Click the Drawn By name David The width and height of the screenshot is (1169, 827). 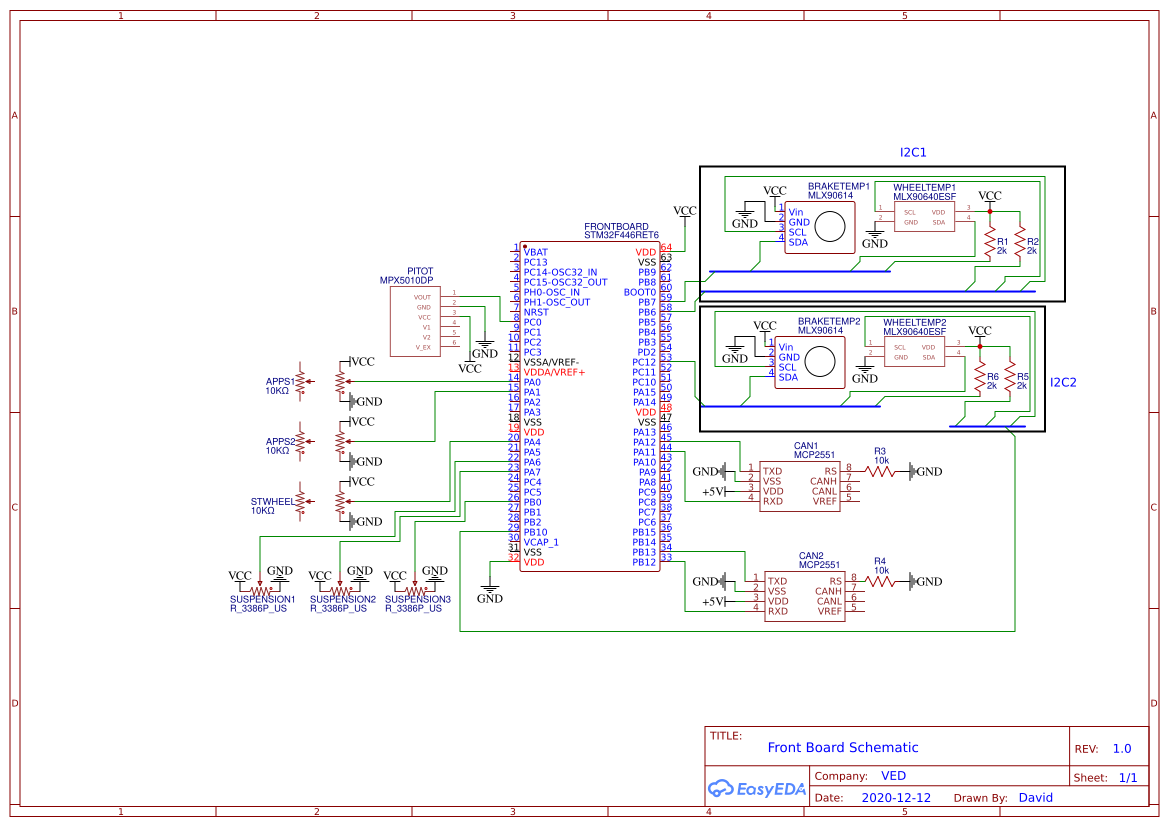tap(1037, 797)
